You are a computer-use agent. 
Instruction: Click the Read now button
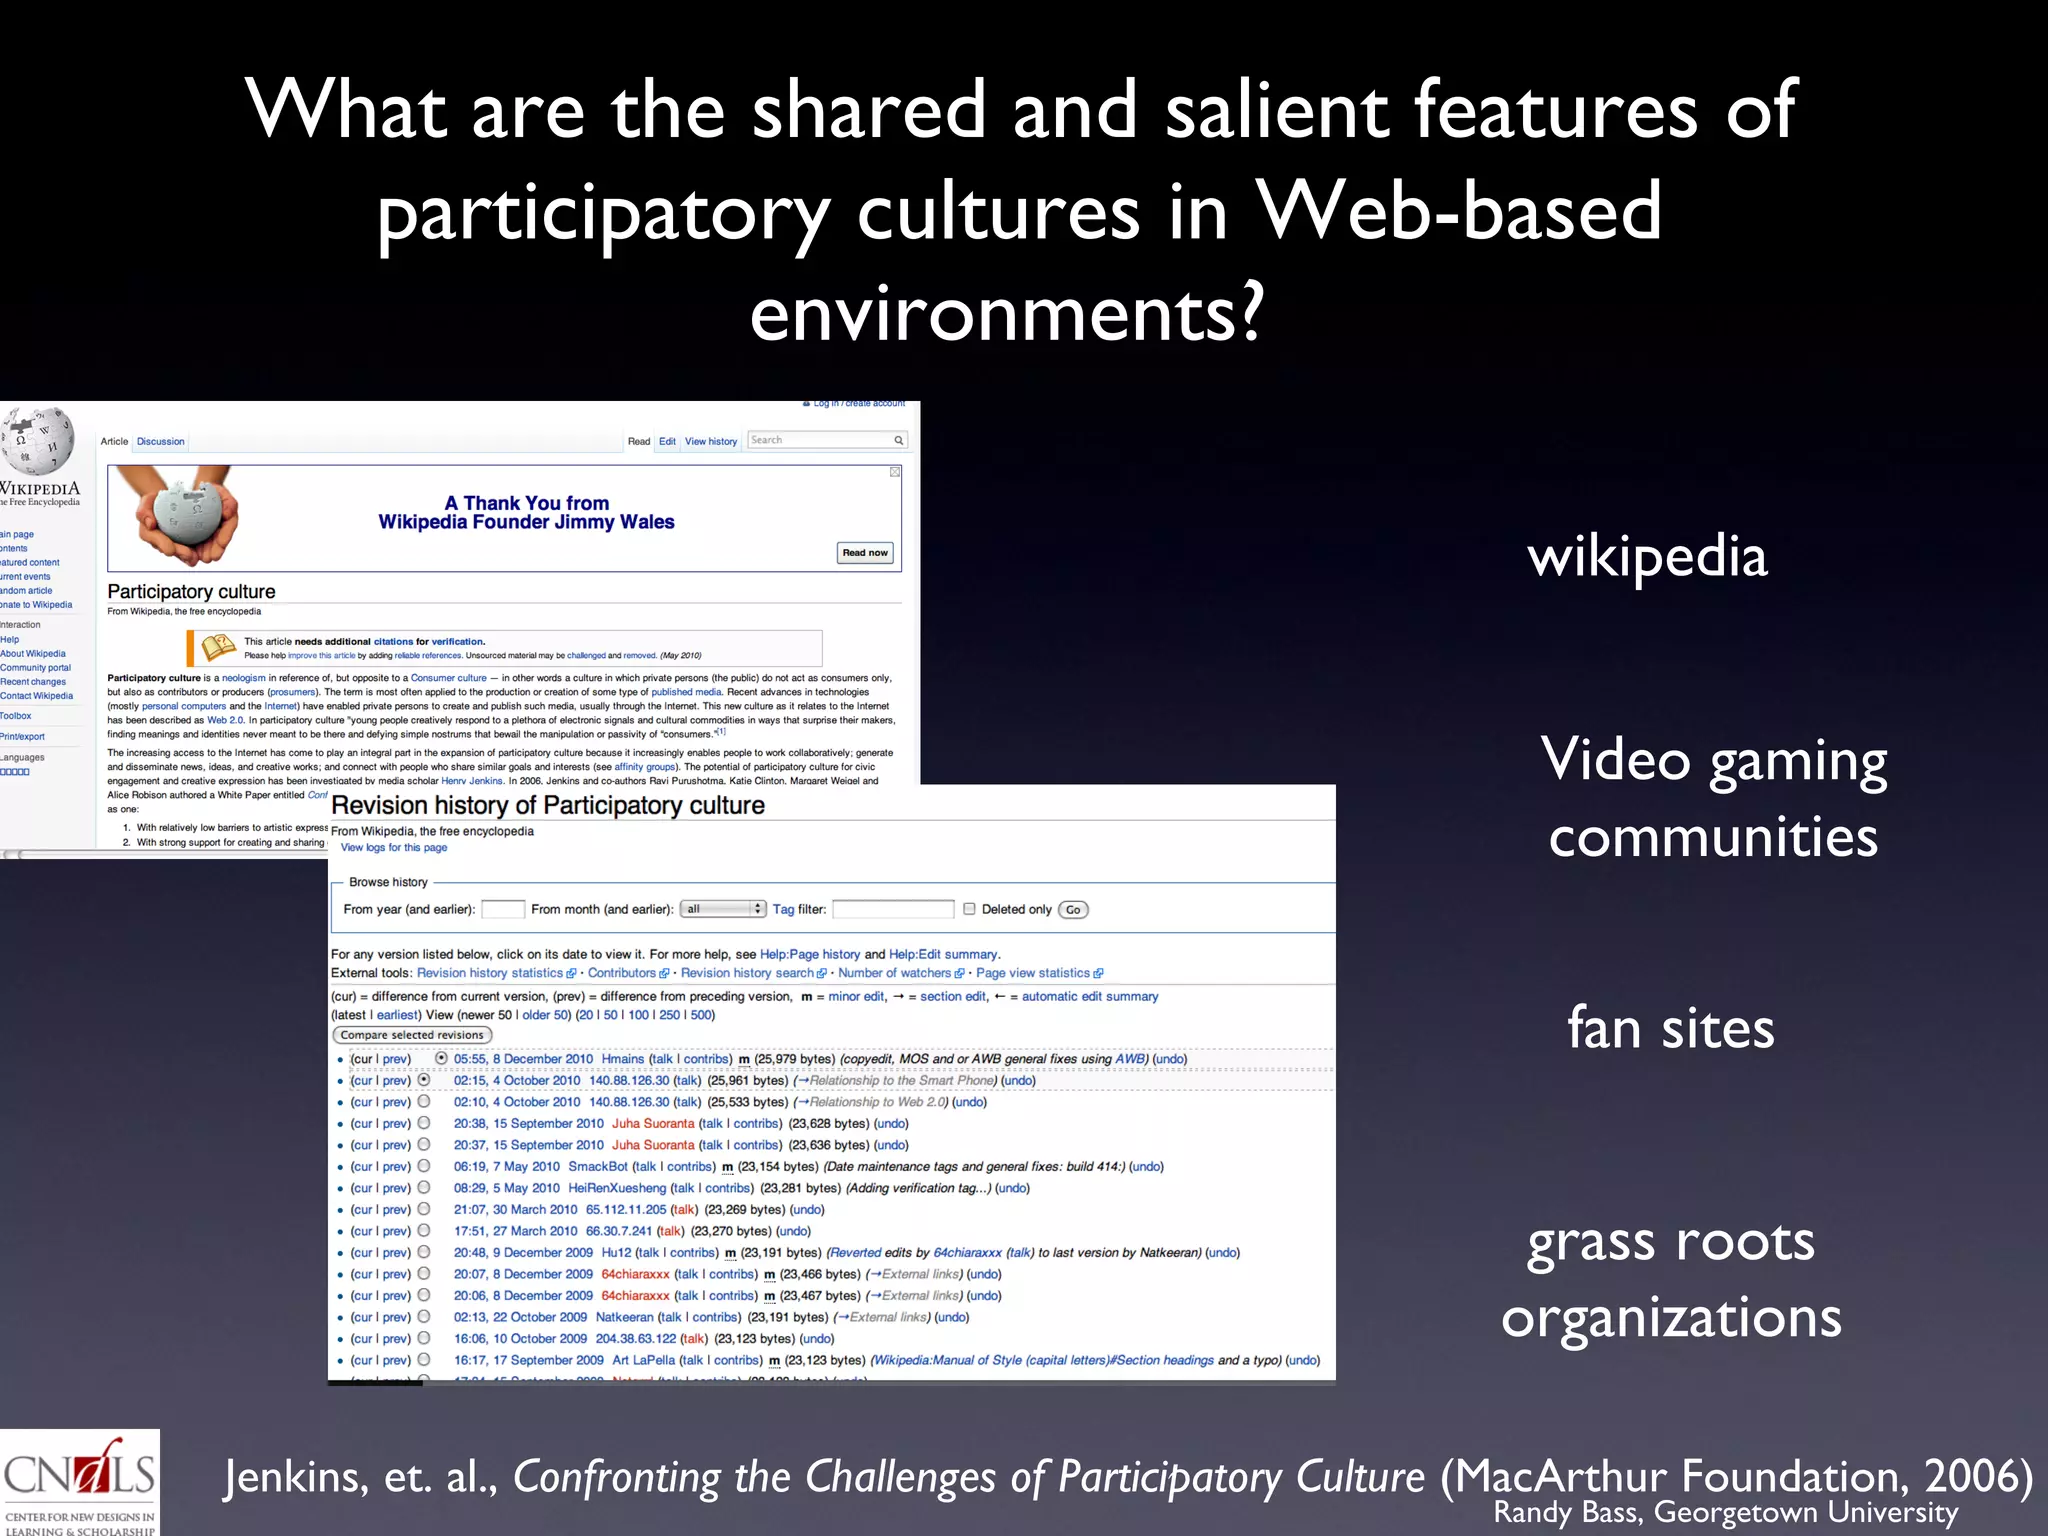865,553
